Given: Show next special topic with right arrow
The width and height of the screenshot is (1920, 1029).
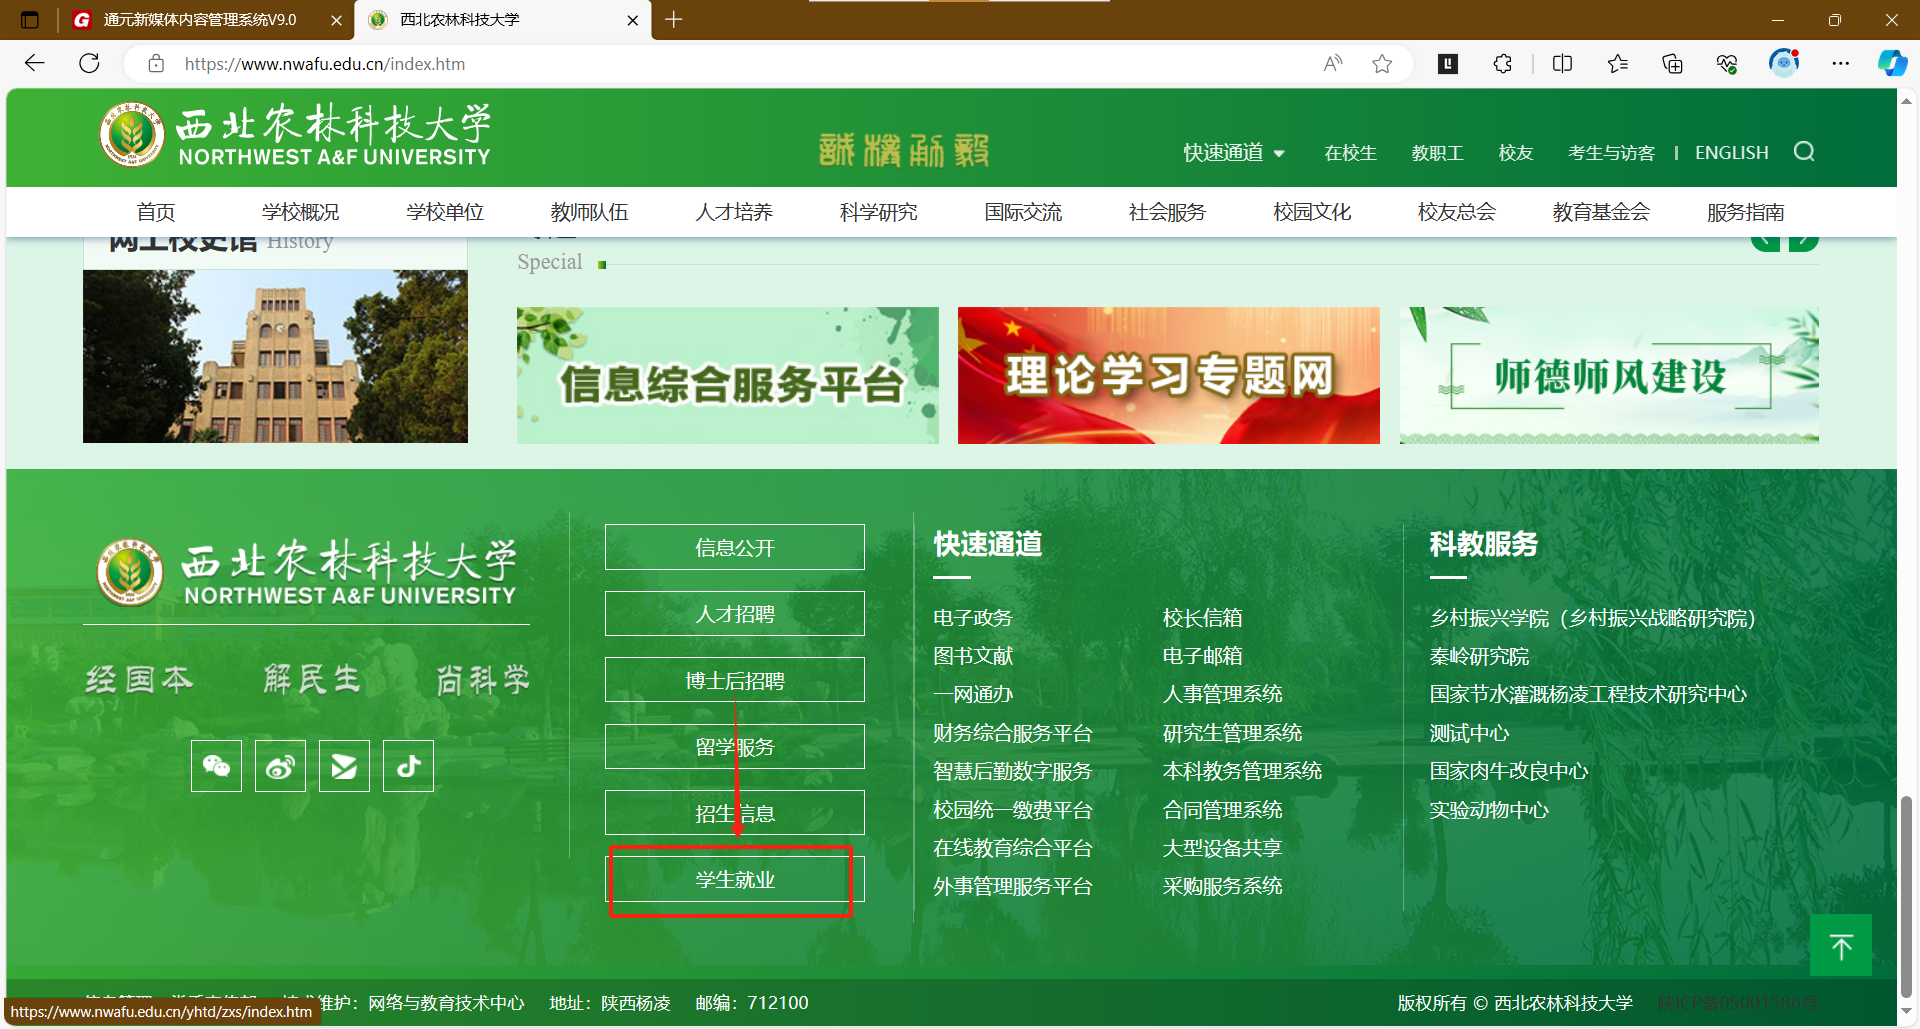Looking at the screenshot, I should [1803, 241].
